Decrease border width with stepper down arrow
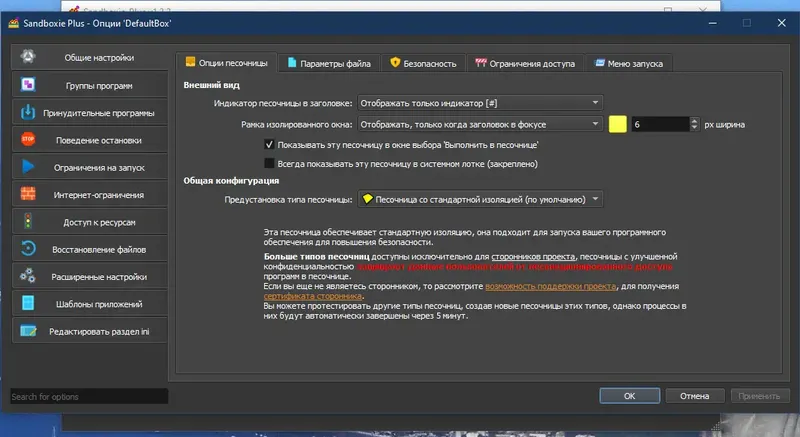The width and height of the screenshot is (800, 437). (x=694, y=128)
